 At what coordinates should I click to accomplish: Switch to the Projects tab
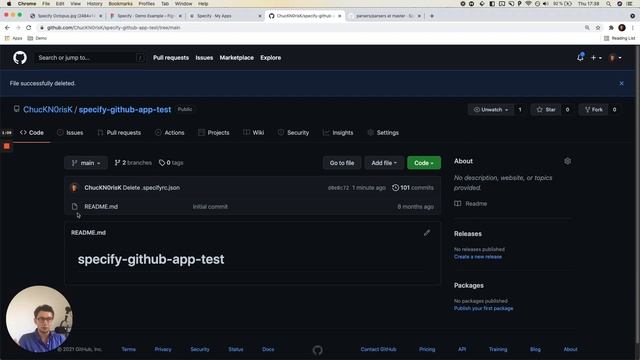coord(213,133)
